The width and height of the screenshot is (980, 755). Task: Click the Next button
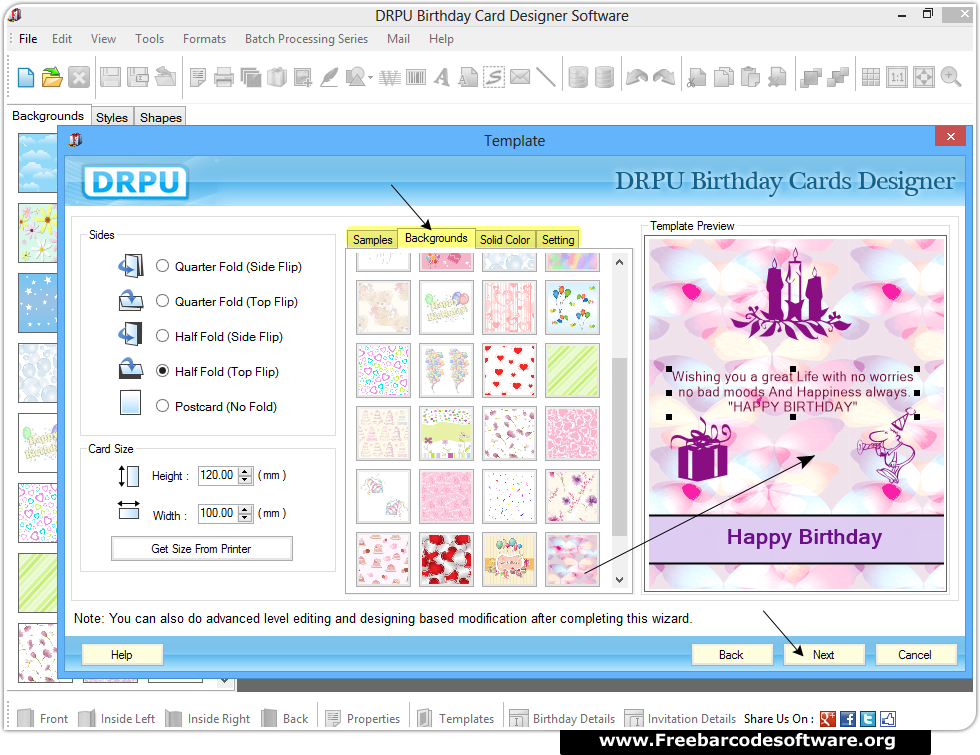[x=824, y=654]
